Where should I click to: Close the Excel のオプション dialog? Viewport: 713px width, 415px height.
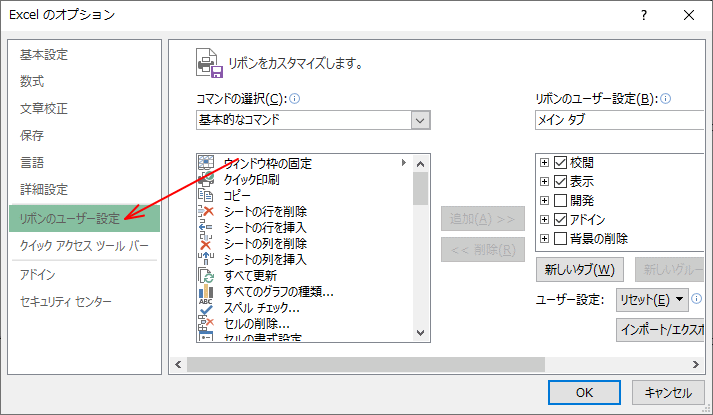(689, 15)
